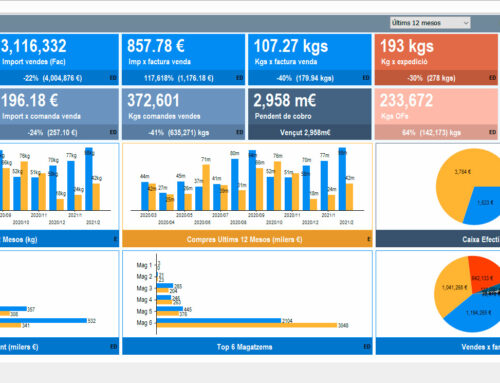Click the 'Mag 2' axis label

pyautogui.click(x=144, y=276)
